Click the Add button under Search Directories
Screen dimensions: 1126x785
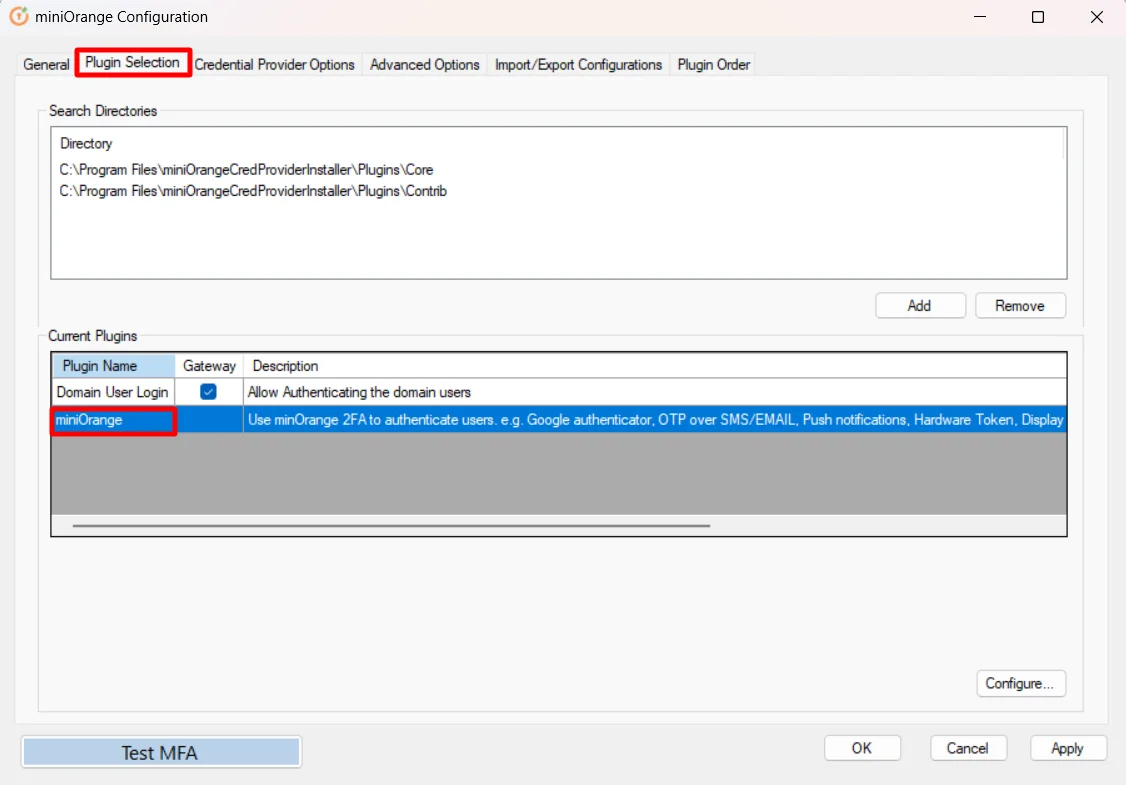click(920, 305)
